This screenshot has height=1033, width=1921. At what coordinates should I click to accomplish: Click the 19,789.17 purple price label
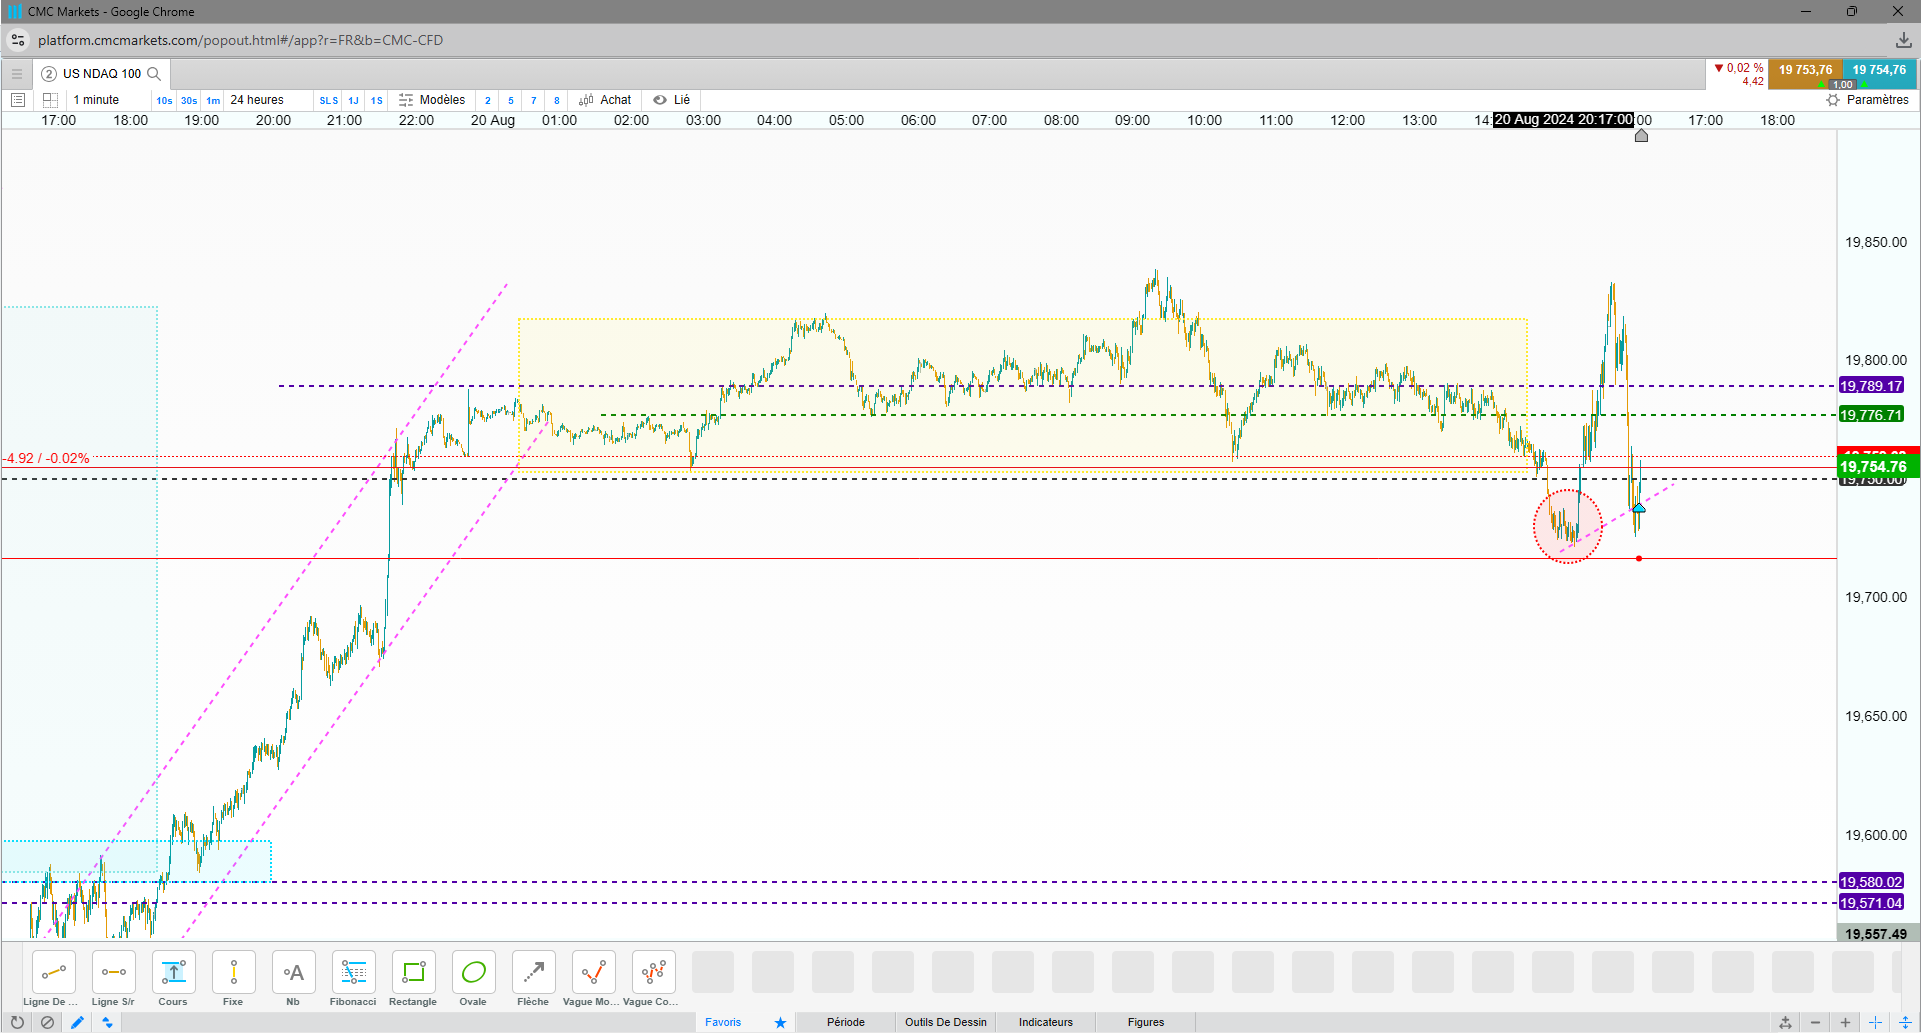tap(1871, 386)
